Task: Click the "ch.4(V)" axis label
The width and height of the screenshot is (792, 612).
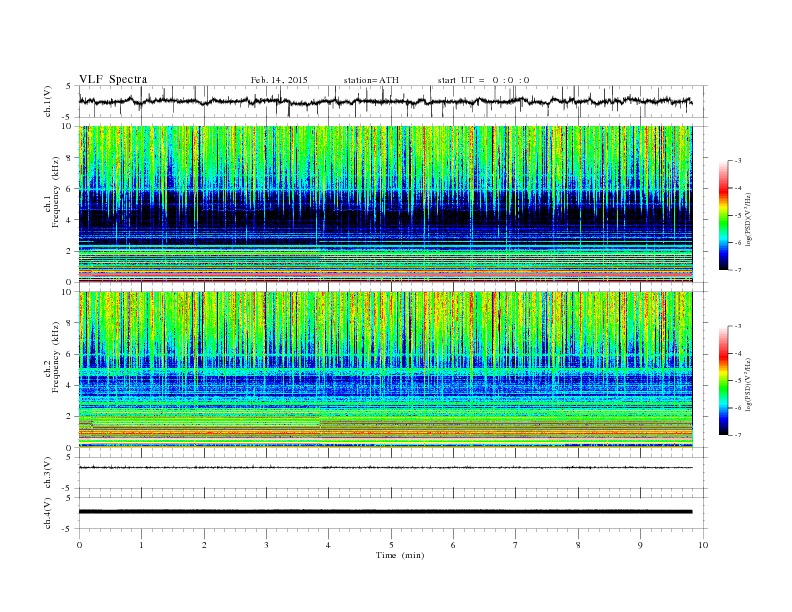Action: coord(48,515)
